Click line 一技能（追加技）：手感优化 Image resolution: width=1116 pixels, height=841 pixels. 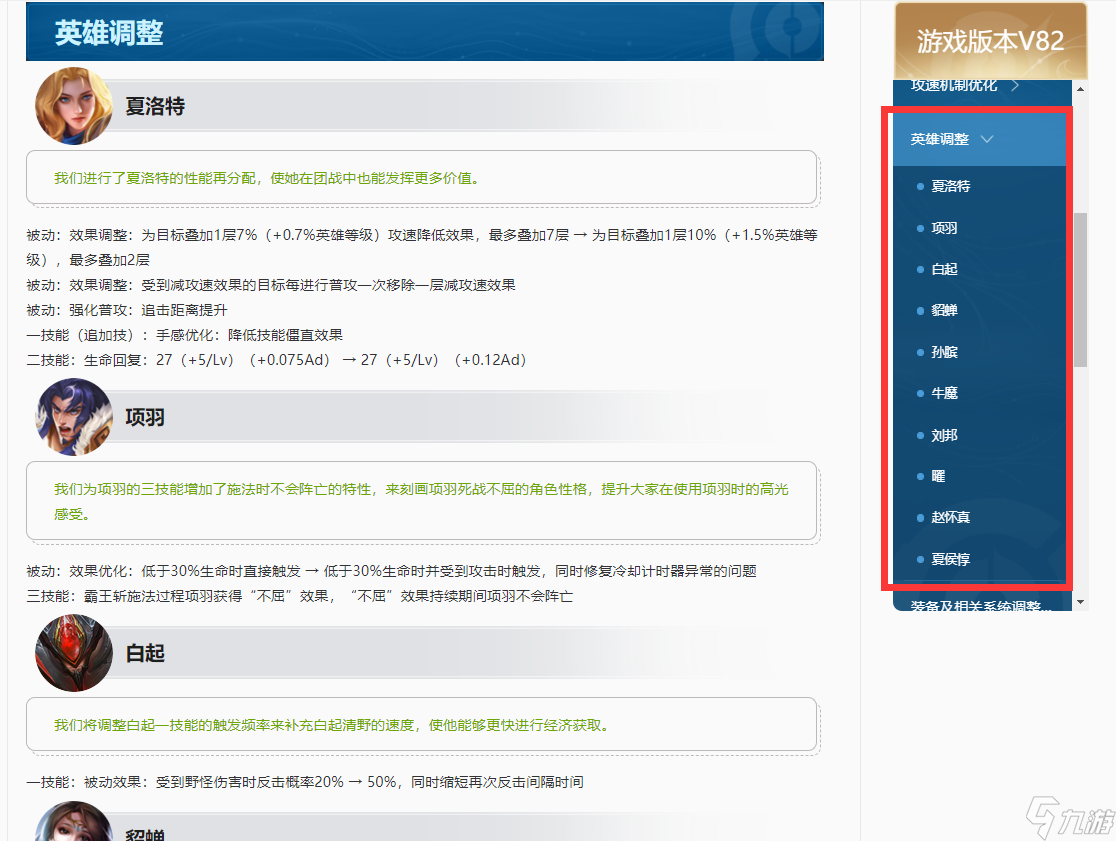coord(184,335)
